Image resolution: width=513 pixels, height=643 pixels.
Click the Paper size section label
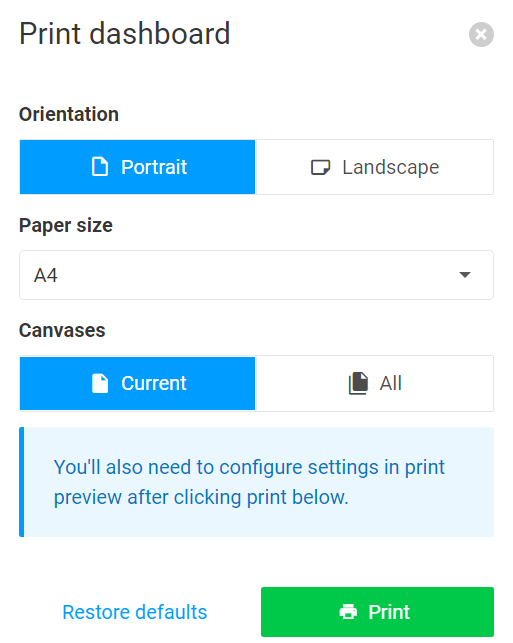[x=66, y=226]
